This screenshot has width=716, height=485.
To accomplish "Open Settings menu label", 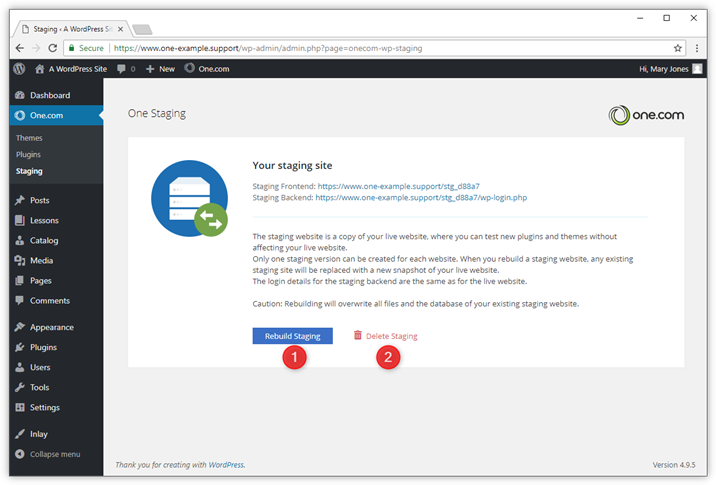I will [45, 407].
